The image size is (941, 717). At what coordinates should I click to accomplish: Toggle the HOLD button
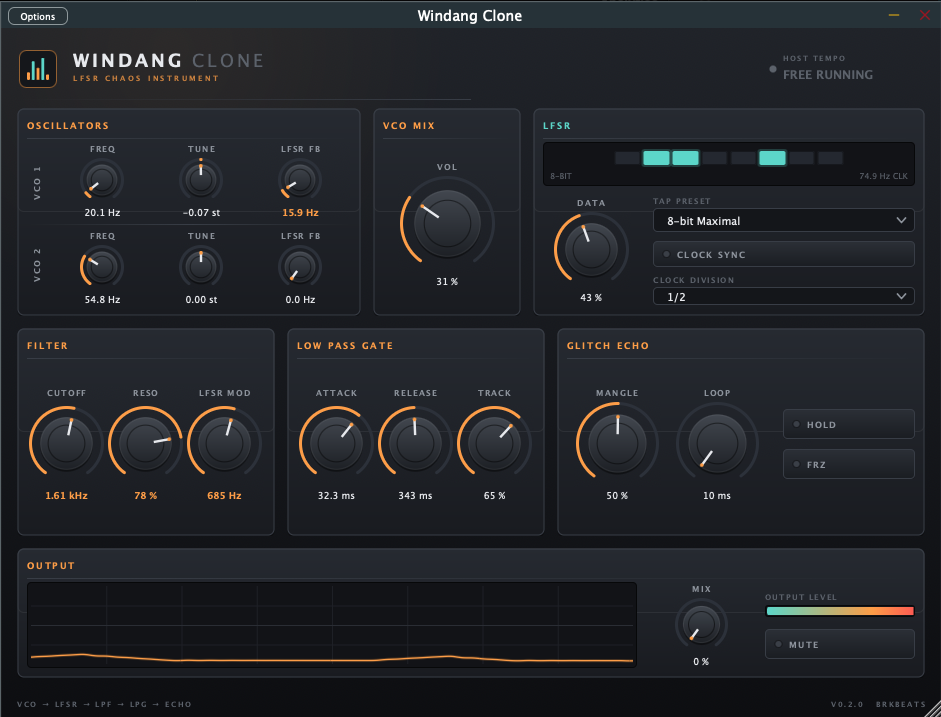point(849,424)
